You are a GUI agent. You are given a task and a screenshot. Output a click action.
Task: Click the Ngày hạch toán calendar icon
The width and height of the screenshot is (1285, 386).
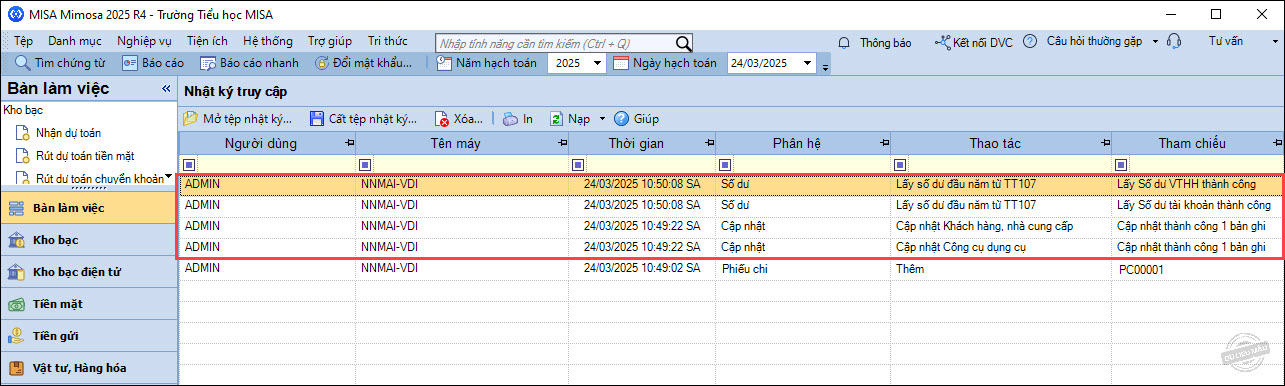[621, 63]
